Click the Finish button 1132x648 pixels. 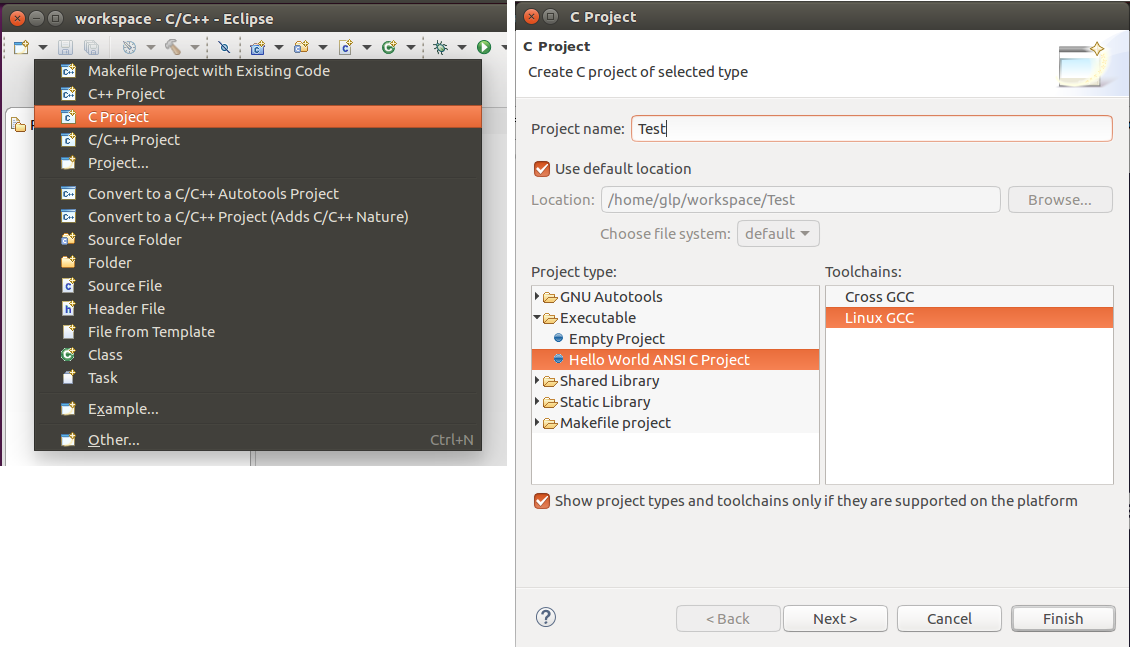click(x=1063, y=618)
